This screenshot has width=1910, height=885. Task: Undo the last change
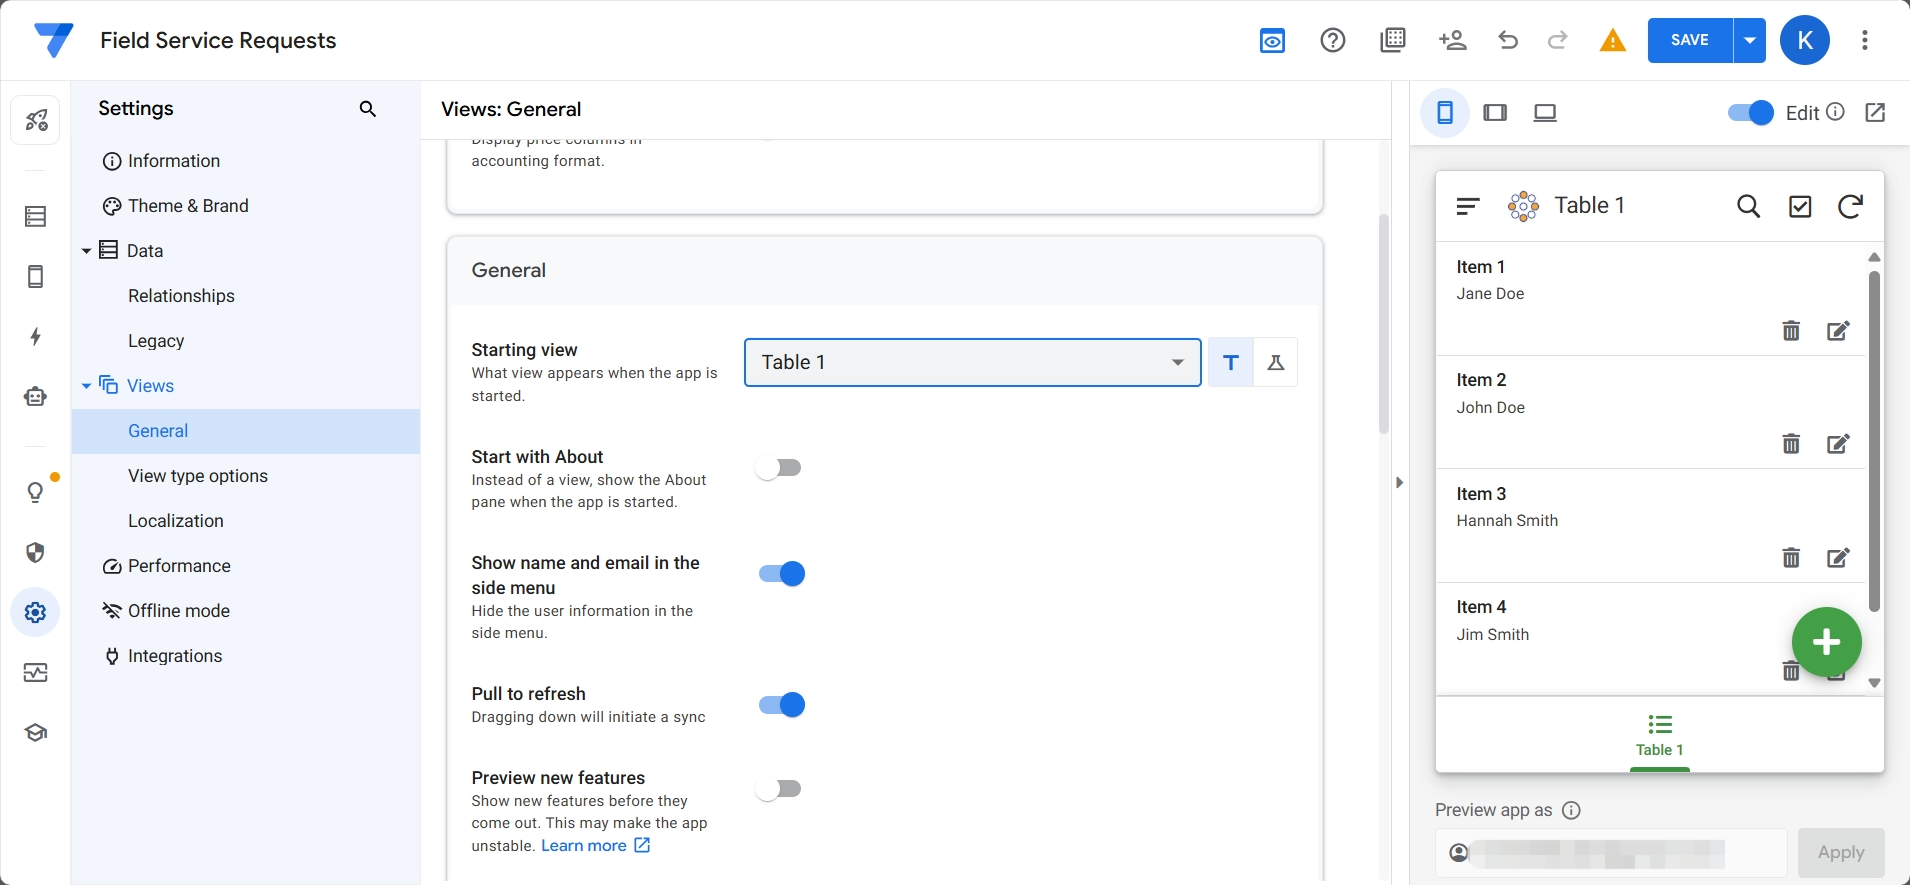tap(1508, 40)
